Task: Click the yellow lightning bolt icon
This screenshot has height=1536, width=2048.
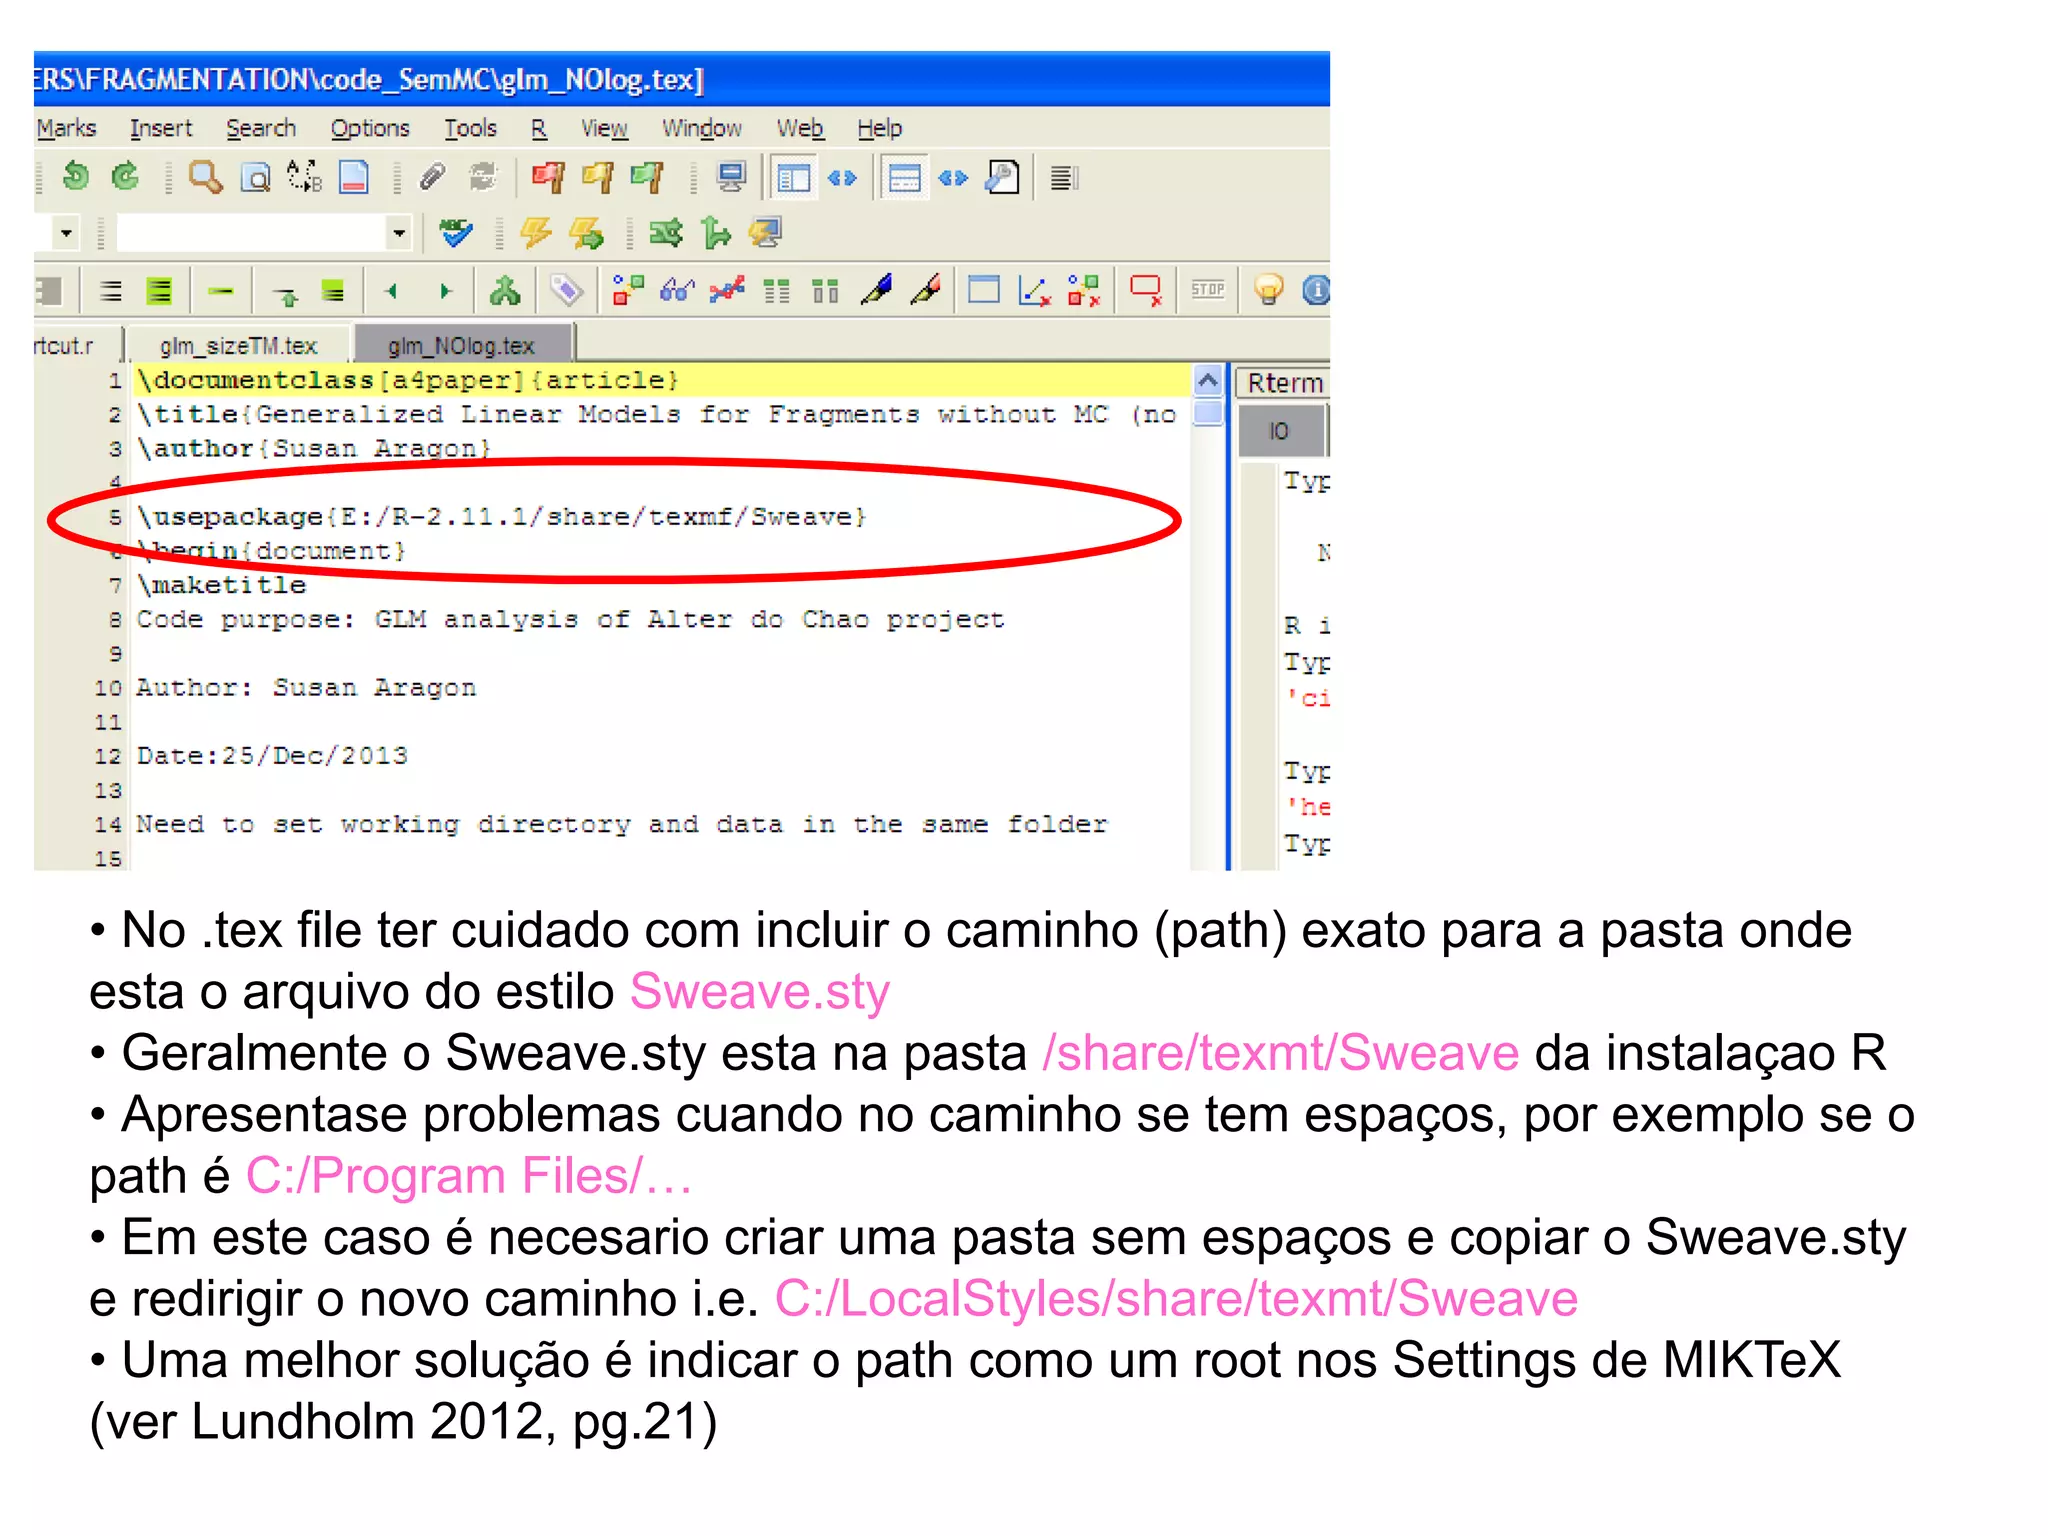Action: pyautogui.click(x=536, y=234)
